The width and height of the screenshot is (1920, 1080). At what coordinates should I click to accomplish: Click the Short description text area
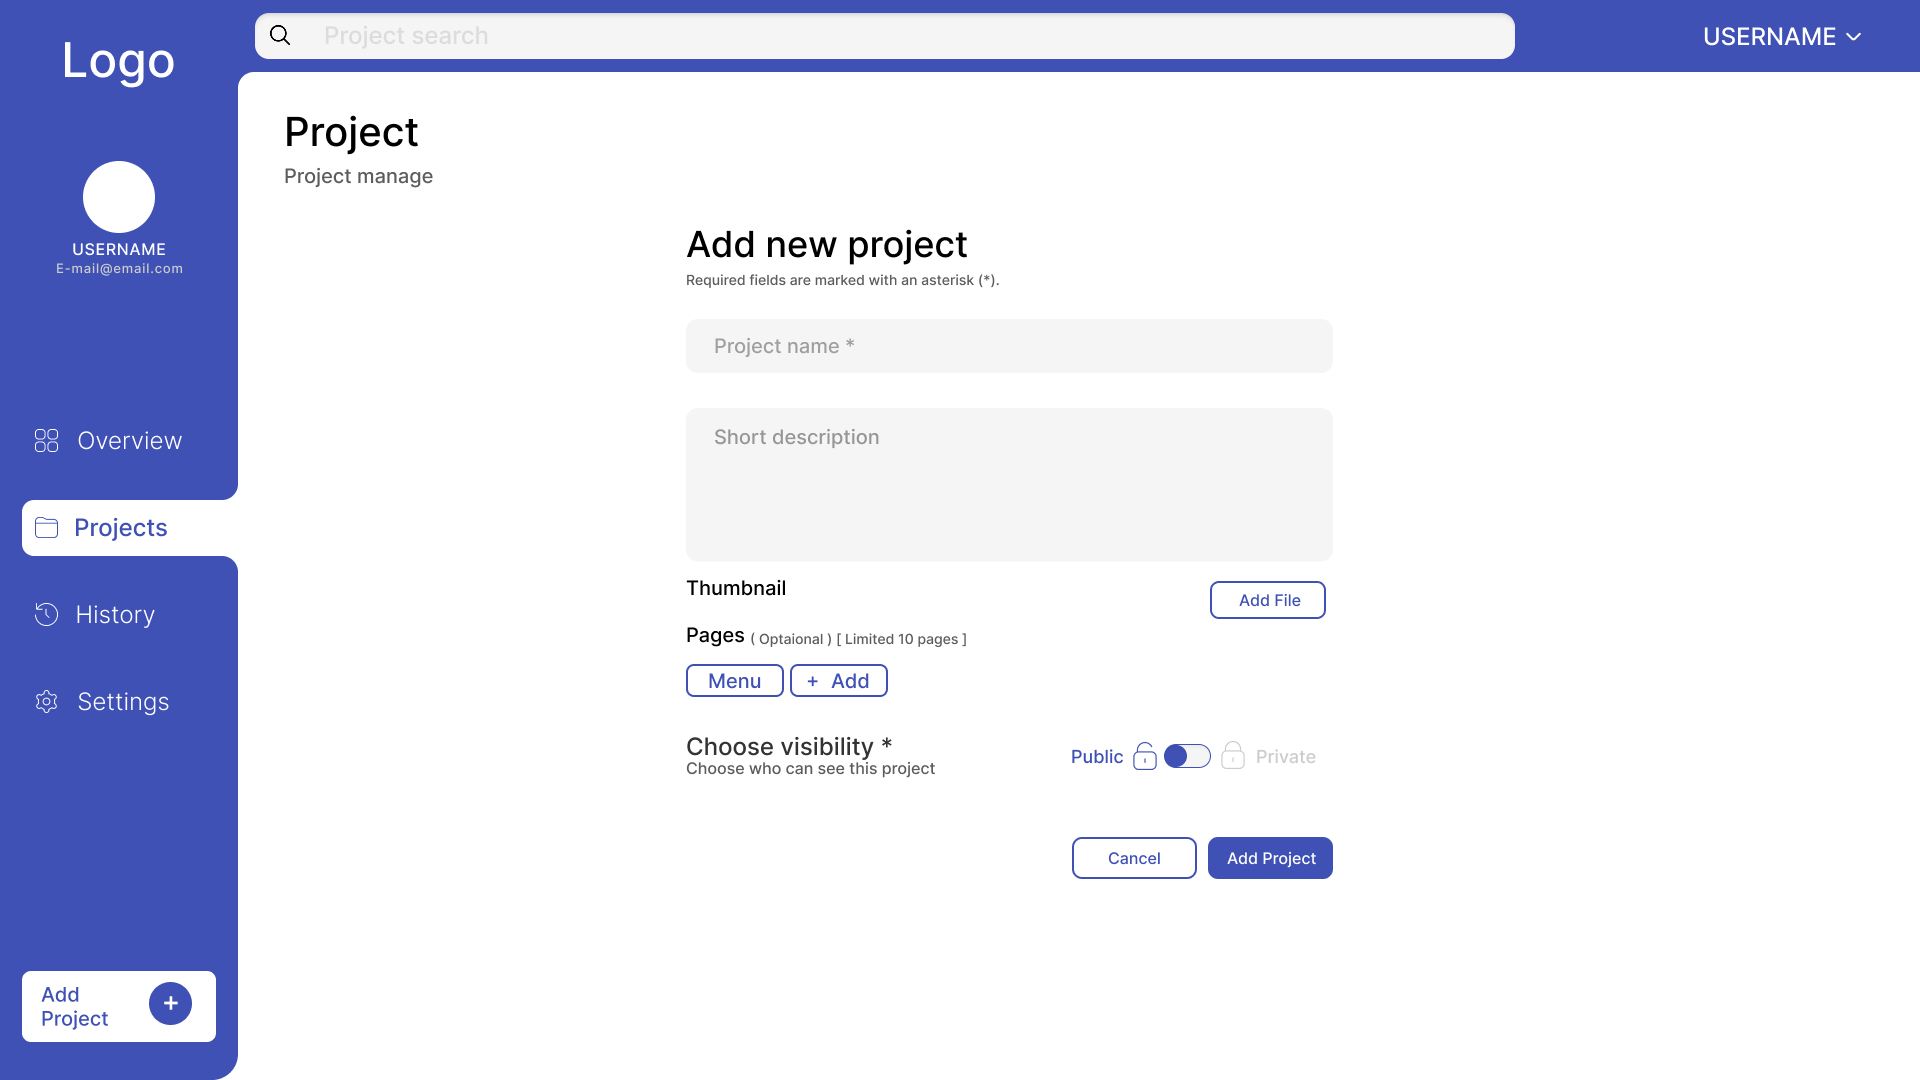pos(1009,484)
